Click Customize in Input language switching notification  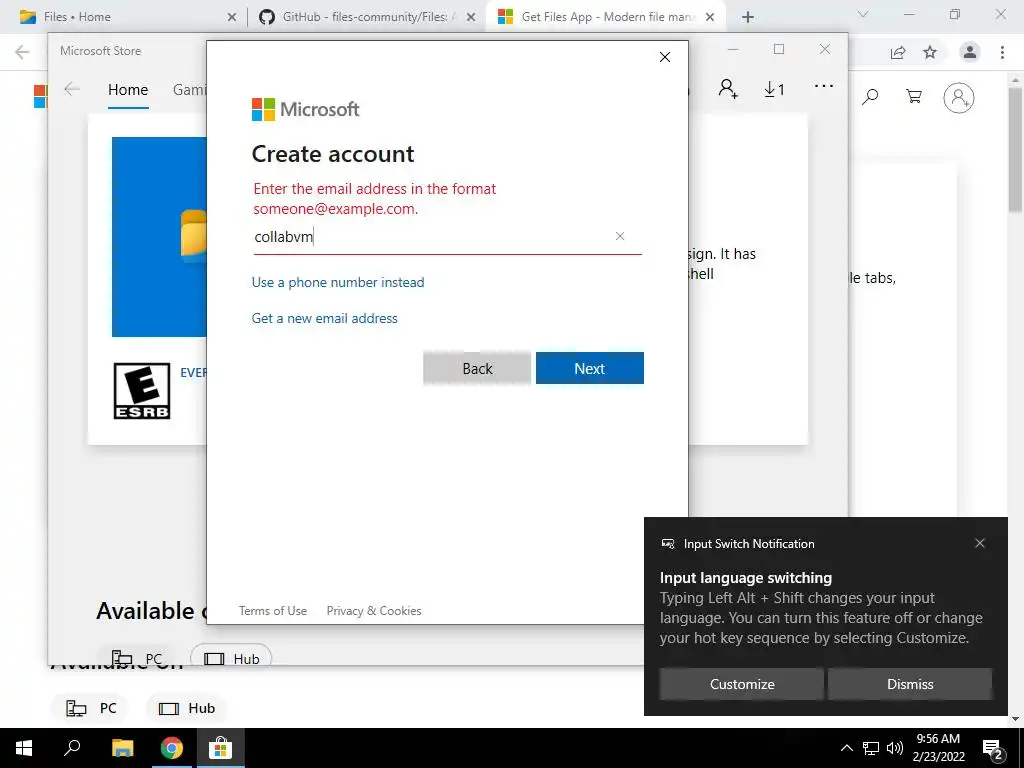[742, 684]
